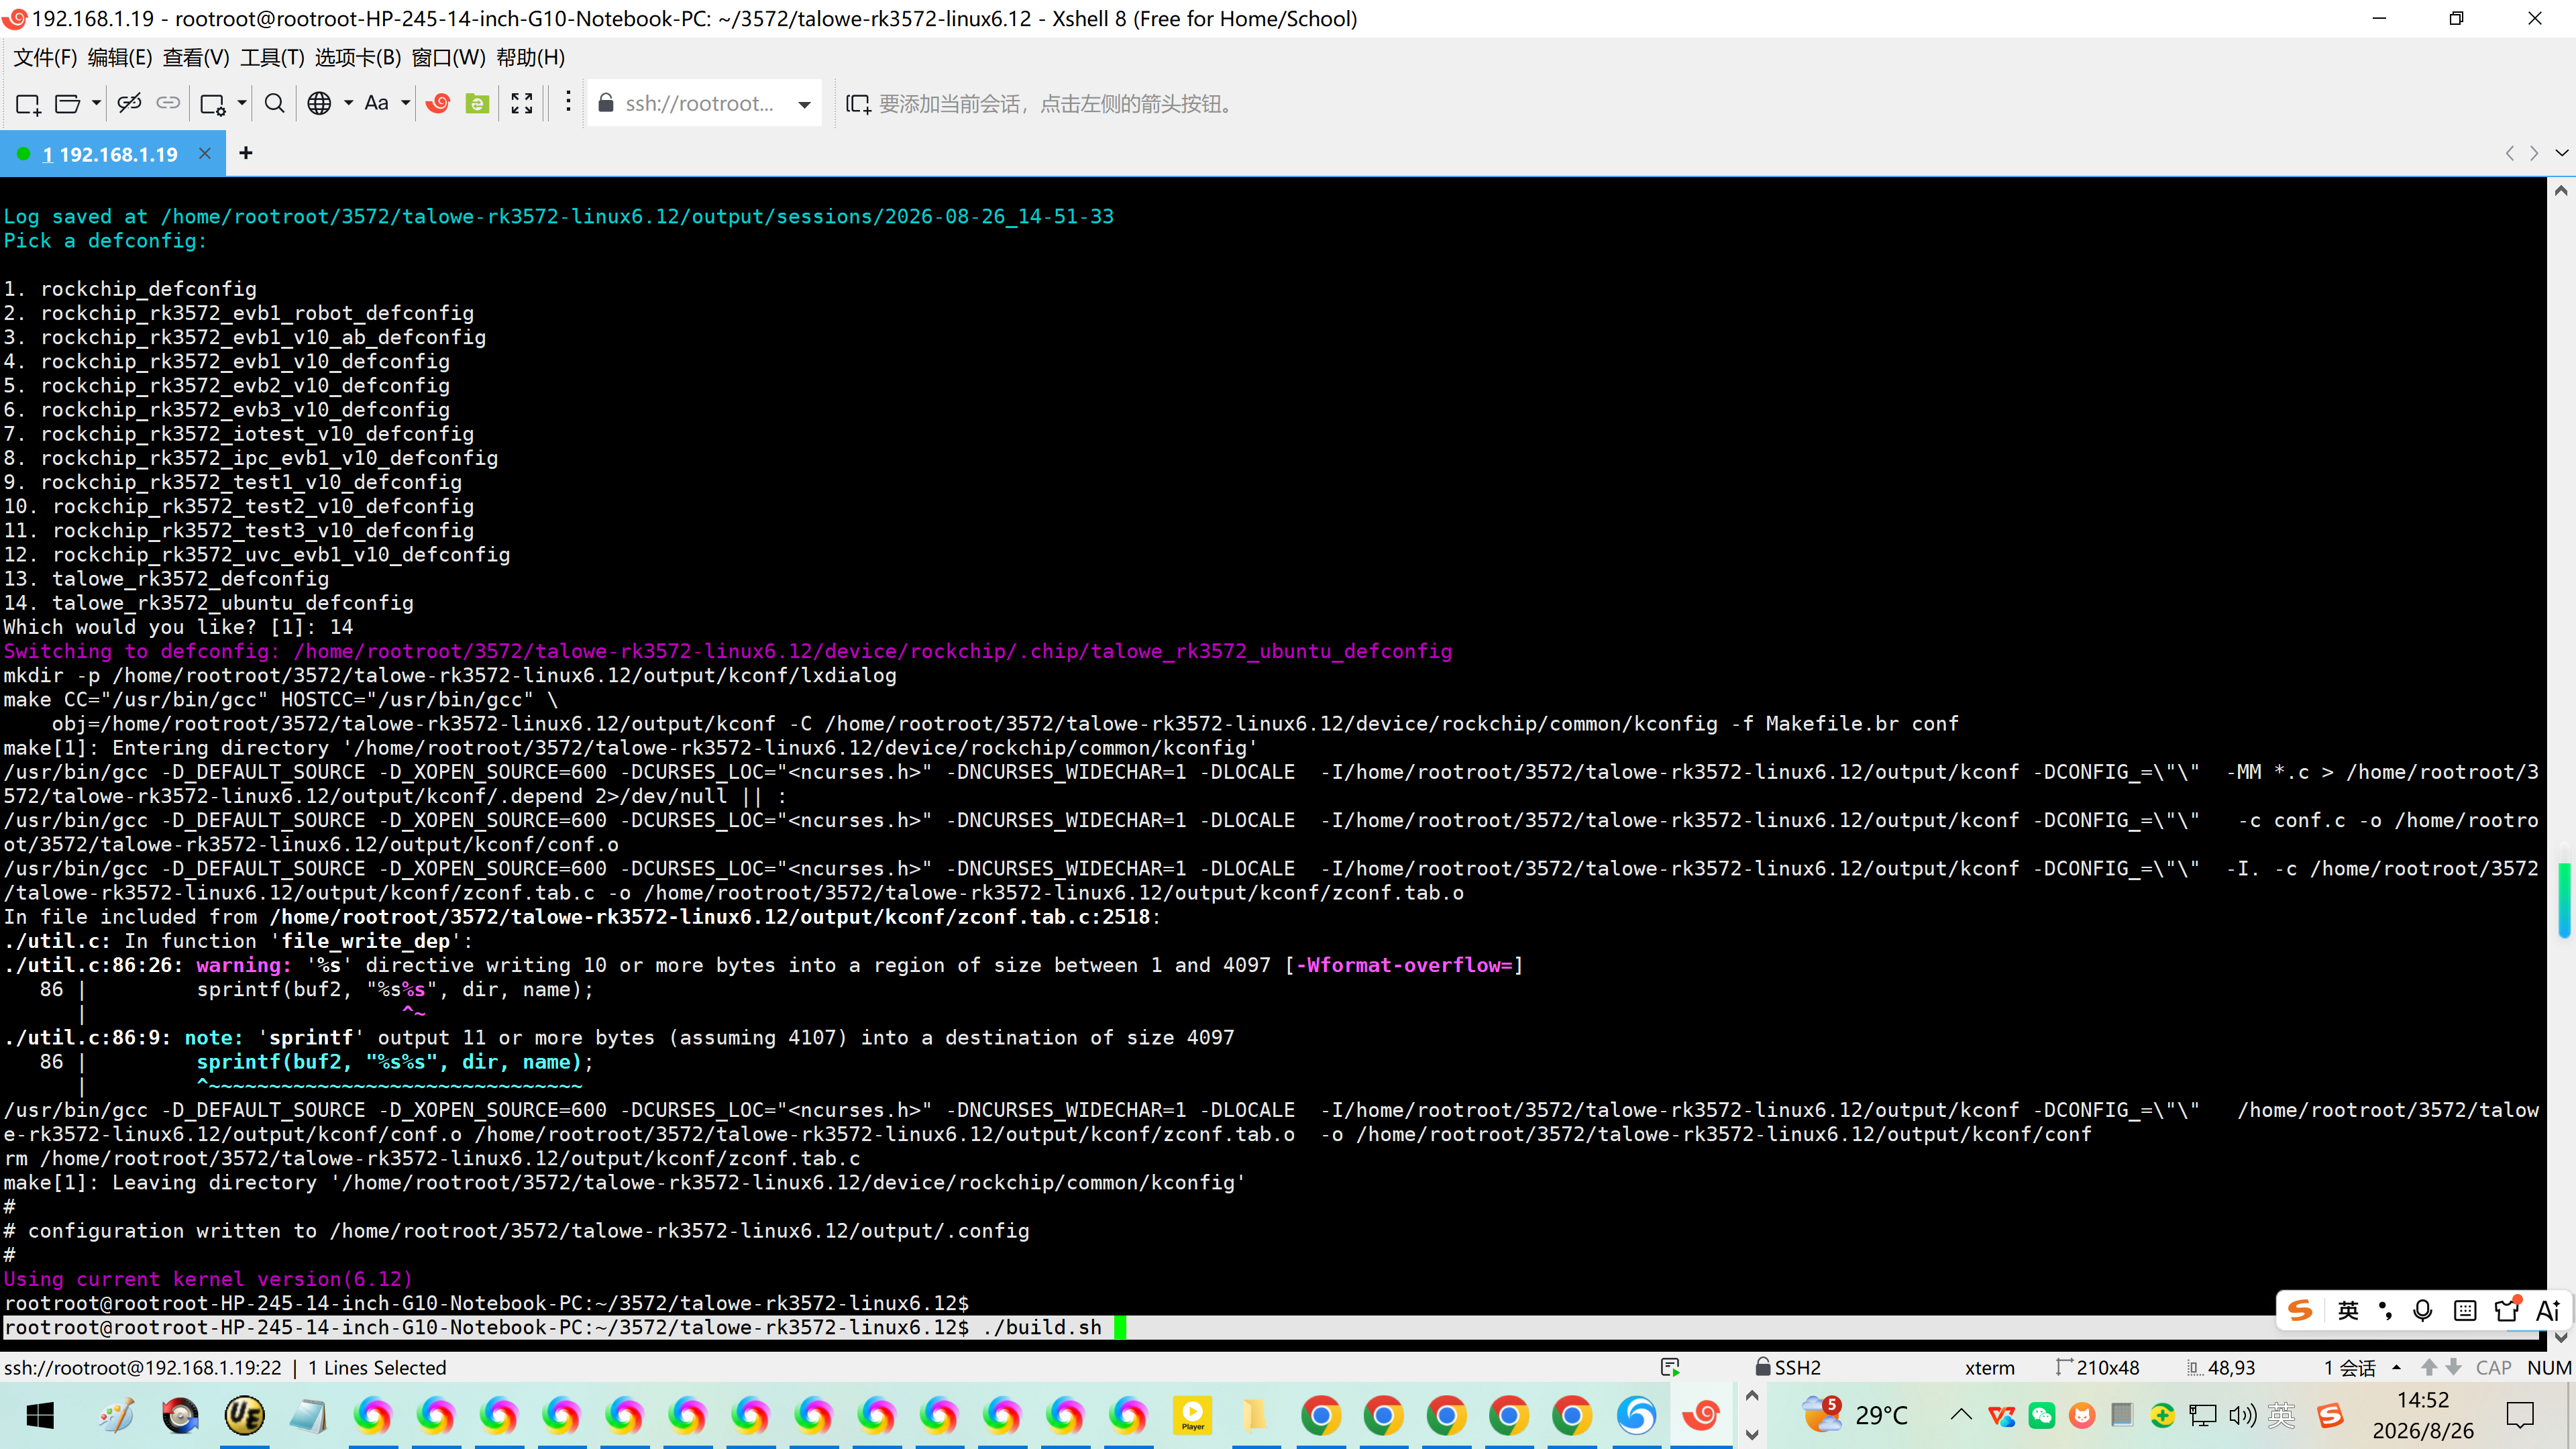2576x1449 pixels.
Task: Click the globe encoding icon
Action: click(319, 103)
